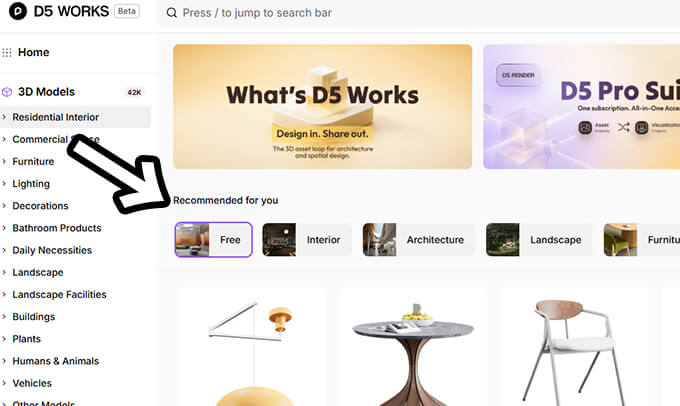This screenshot has width=680, height=406.
Task: Open the Decorations category
Action: tap(40, 206)
